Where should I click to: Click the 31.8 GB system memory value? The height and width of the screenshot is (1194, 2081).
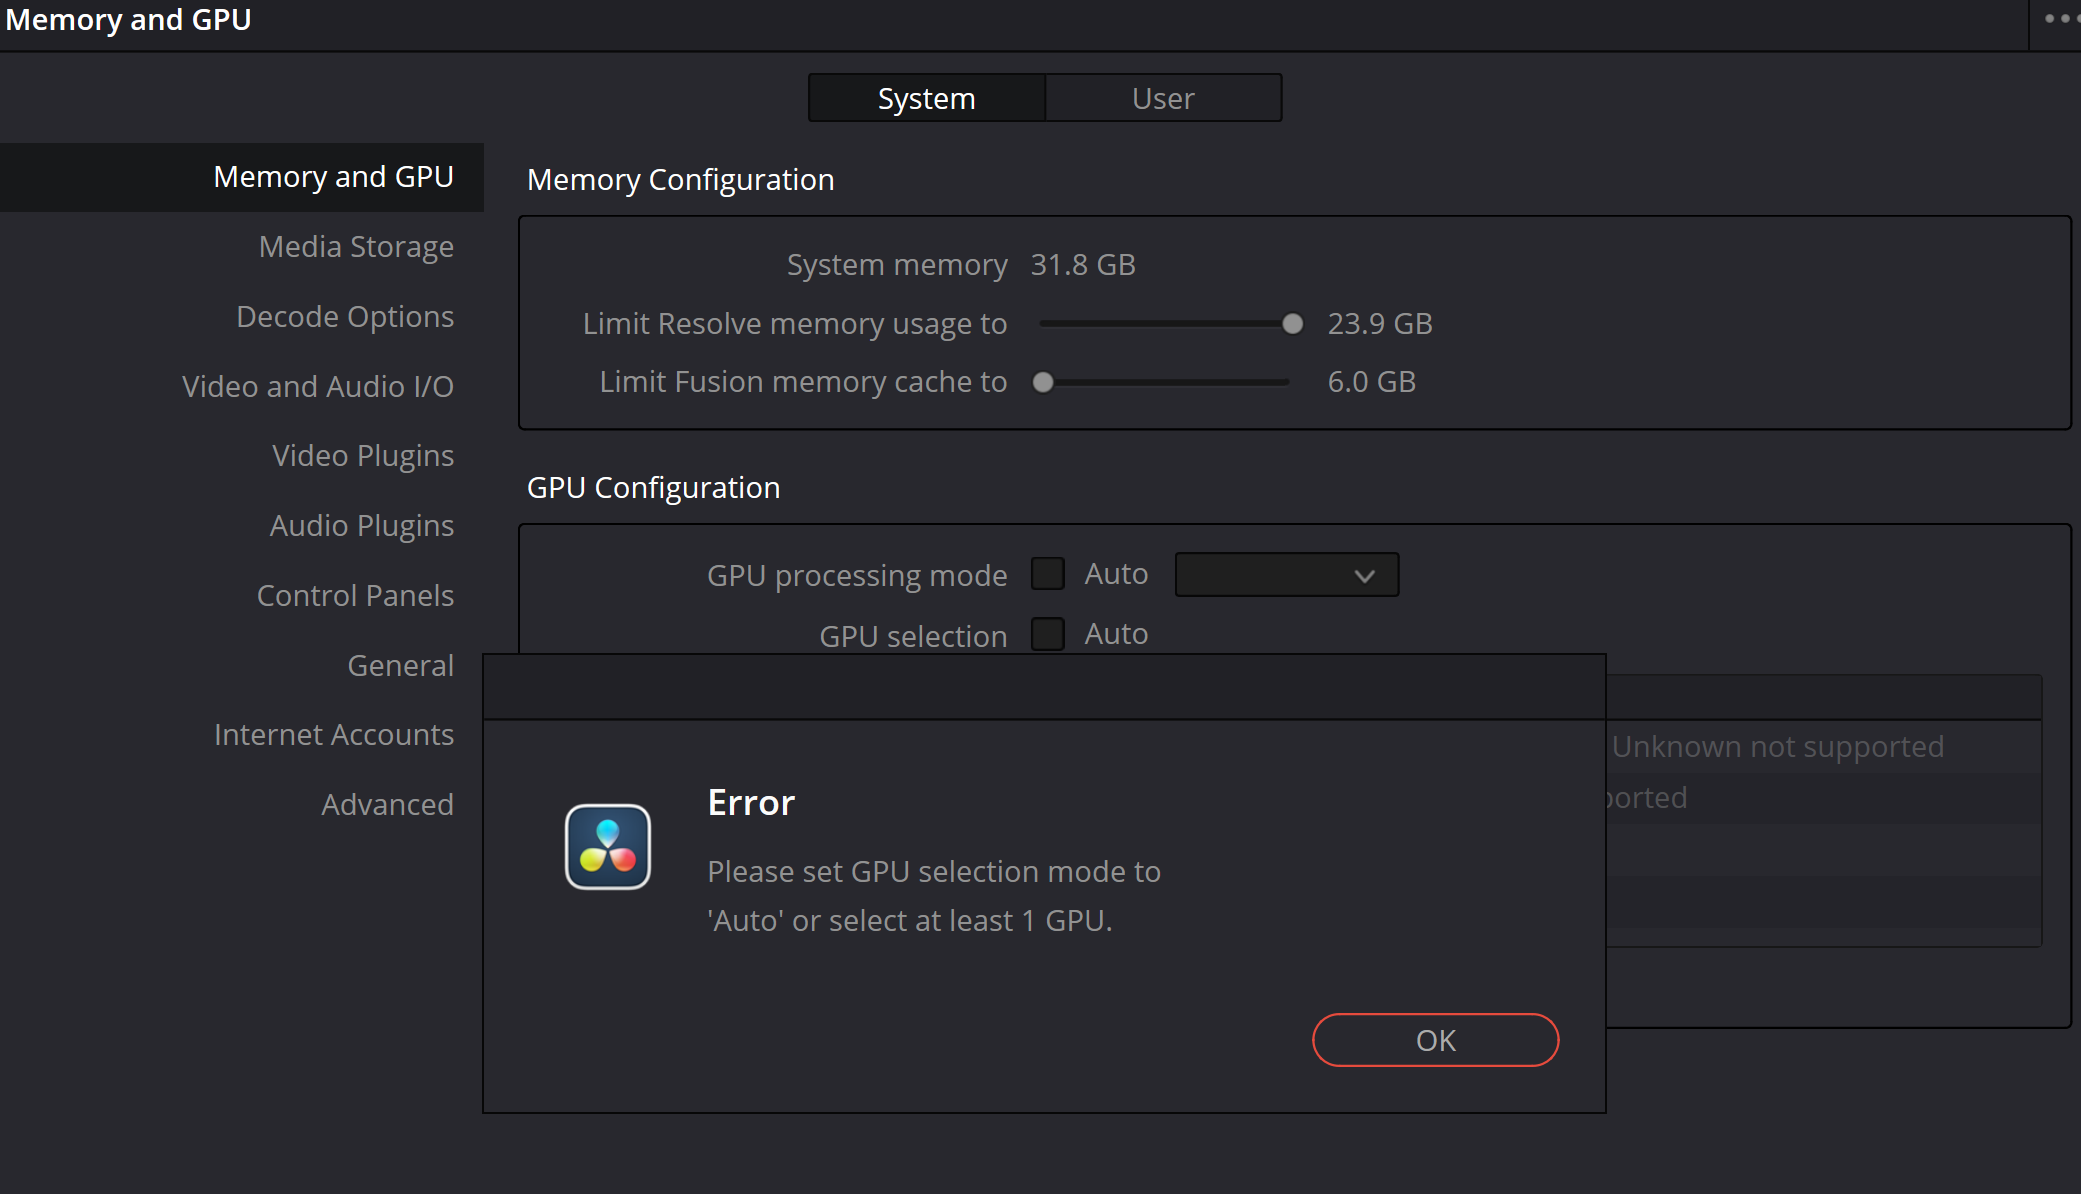pos(1083,265)
